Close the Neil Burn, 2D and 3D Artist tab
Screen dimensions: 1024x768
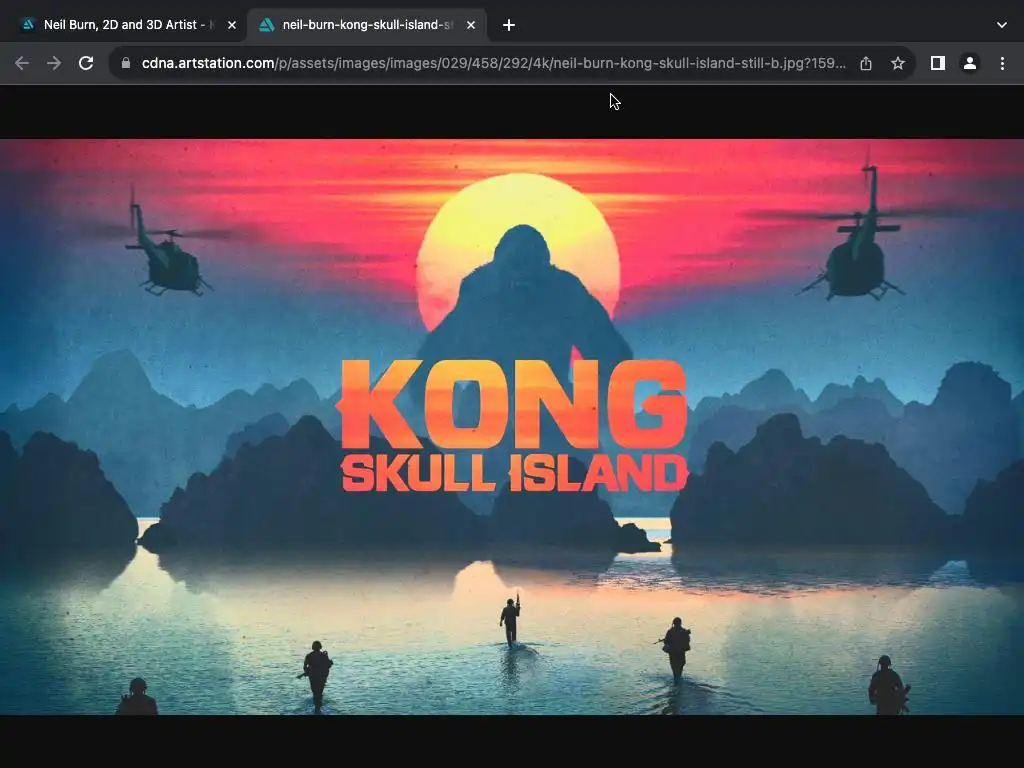pyautogui.click(x=232, y=25)
